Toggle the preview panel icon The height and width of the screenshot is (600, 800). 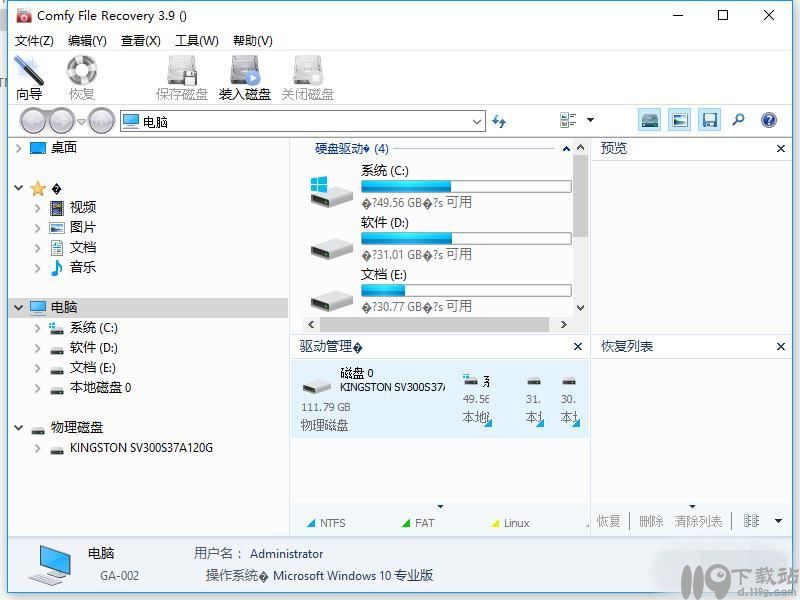[680, 120]
